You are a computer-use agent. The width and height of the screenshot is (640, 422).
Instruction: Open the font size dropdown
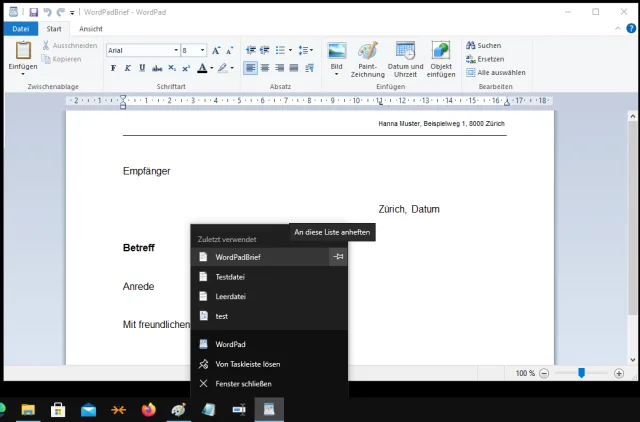tap(202, 50)
